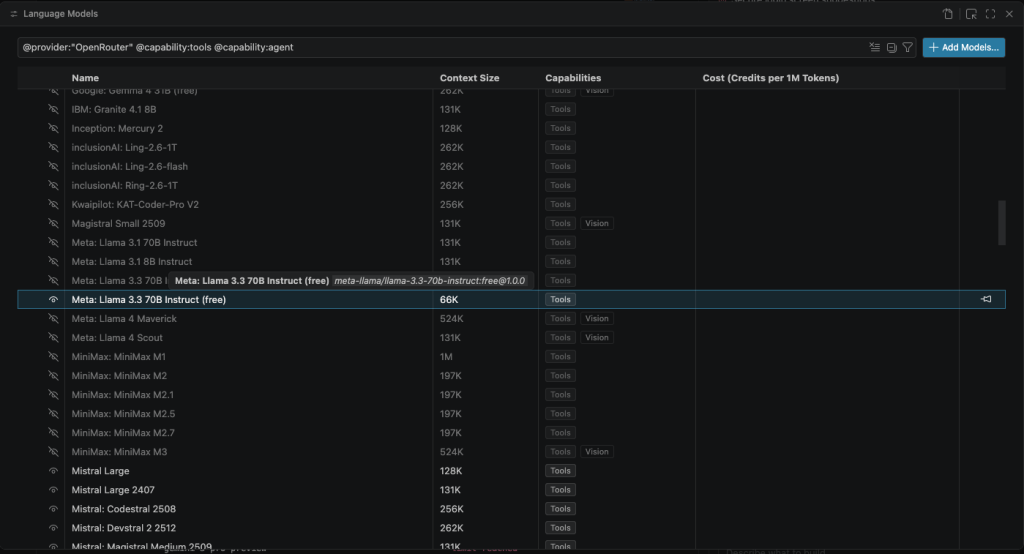Hide Mistral: Codestral 2508 model
The image size is (1024, 554).
click(54, 508)
